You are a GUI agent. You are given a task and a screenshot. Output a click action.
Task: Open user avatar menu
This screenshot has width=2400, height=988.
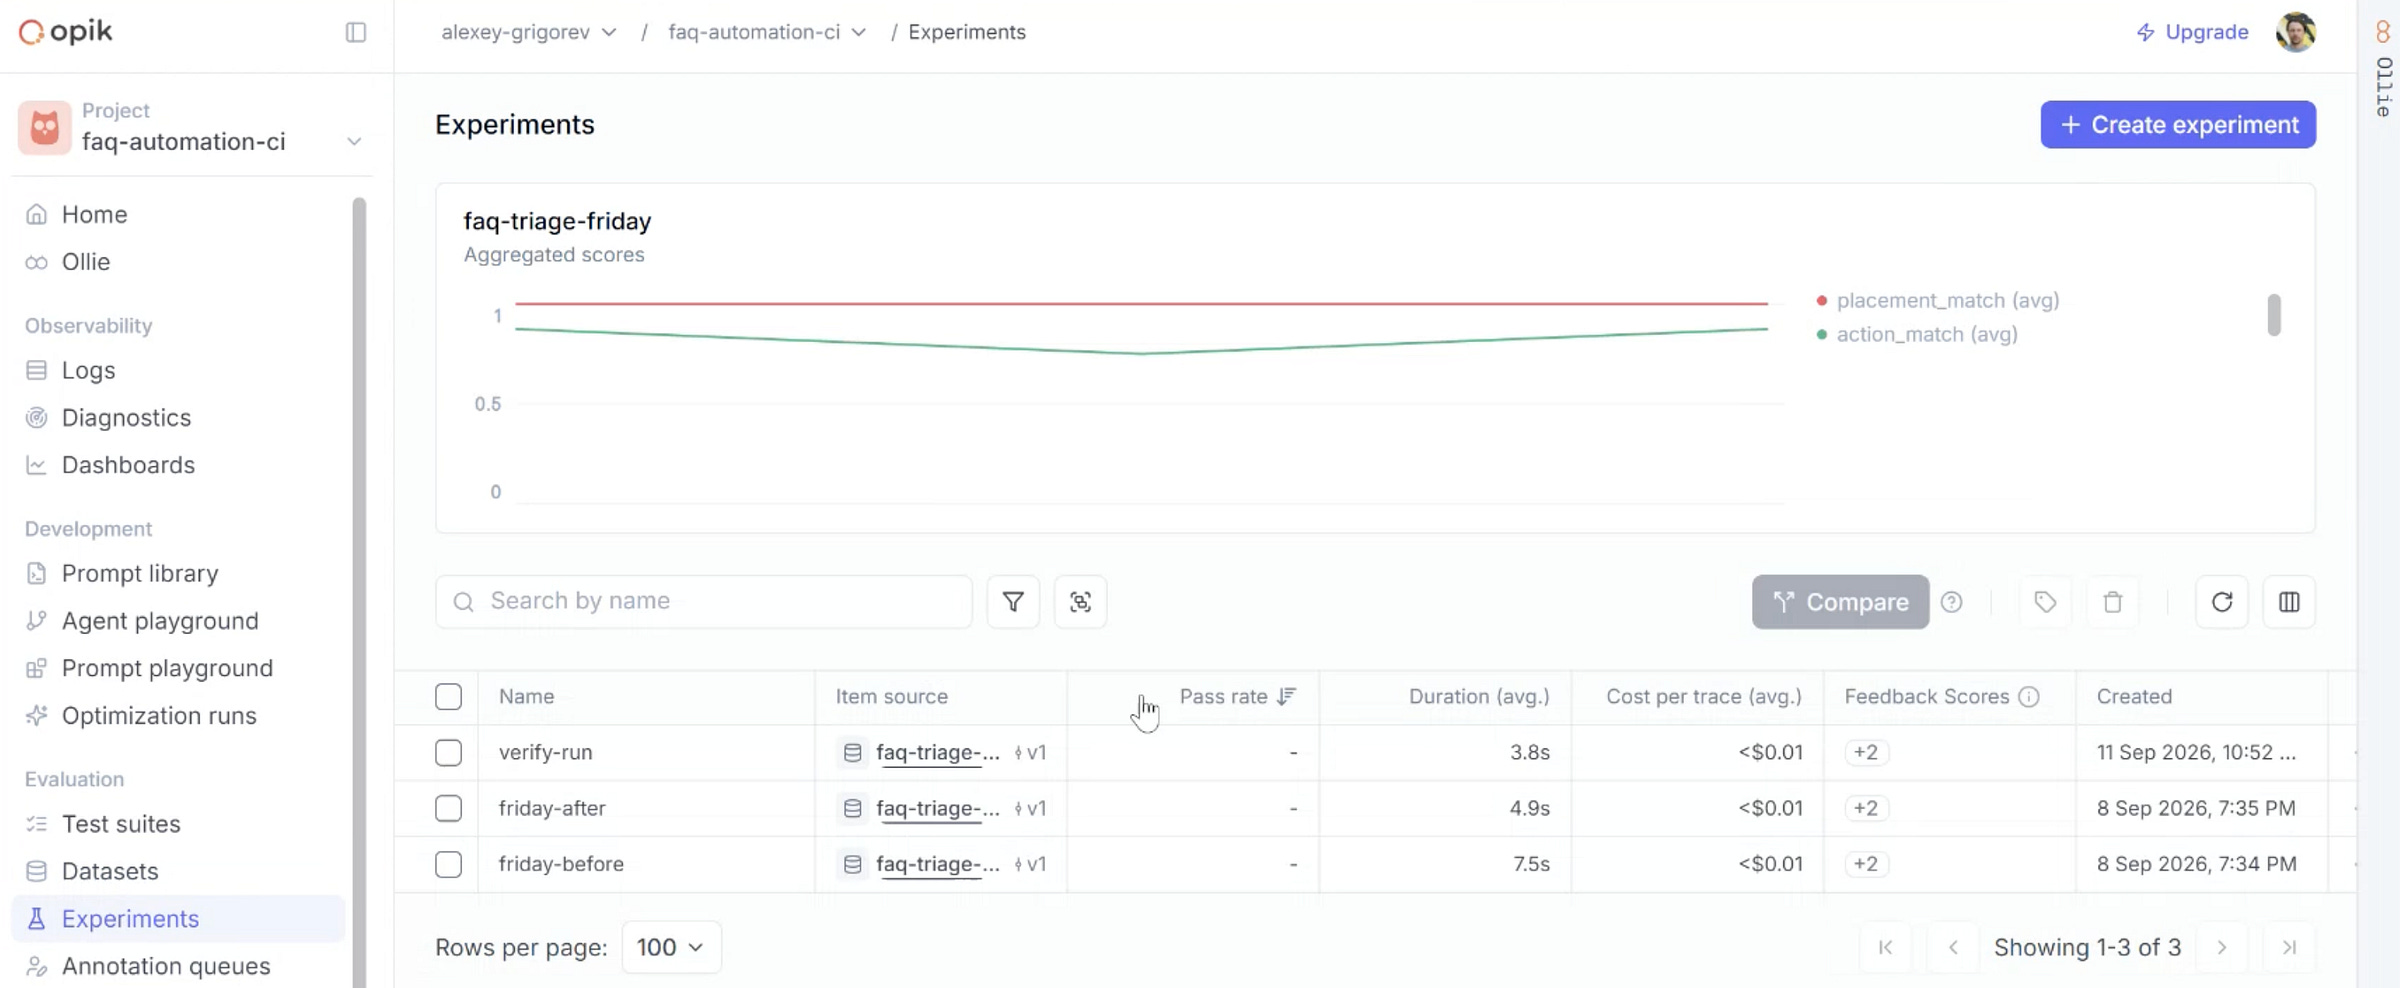pyautogui.click(x=2296, y=32)
